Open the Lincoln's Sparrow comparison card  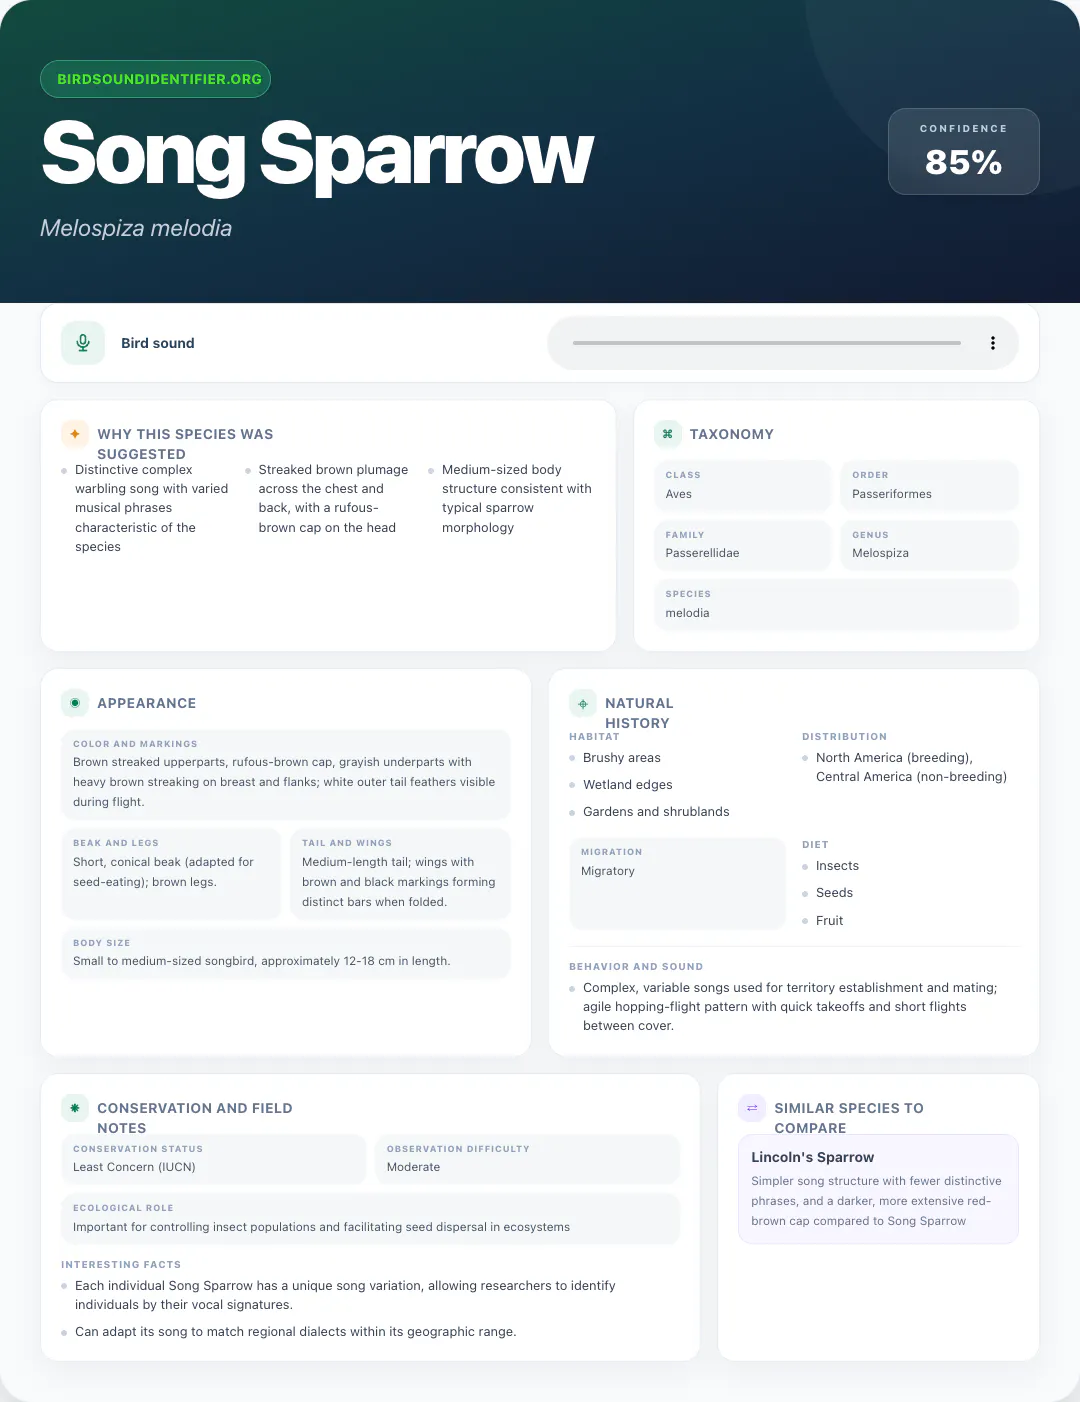878,1189
